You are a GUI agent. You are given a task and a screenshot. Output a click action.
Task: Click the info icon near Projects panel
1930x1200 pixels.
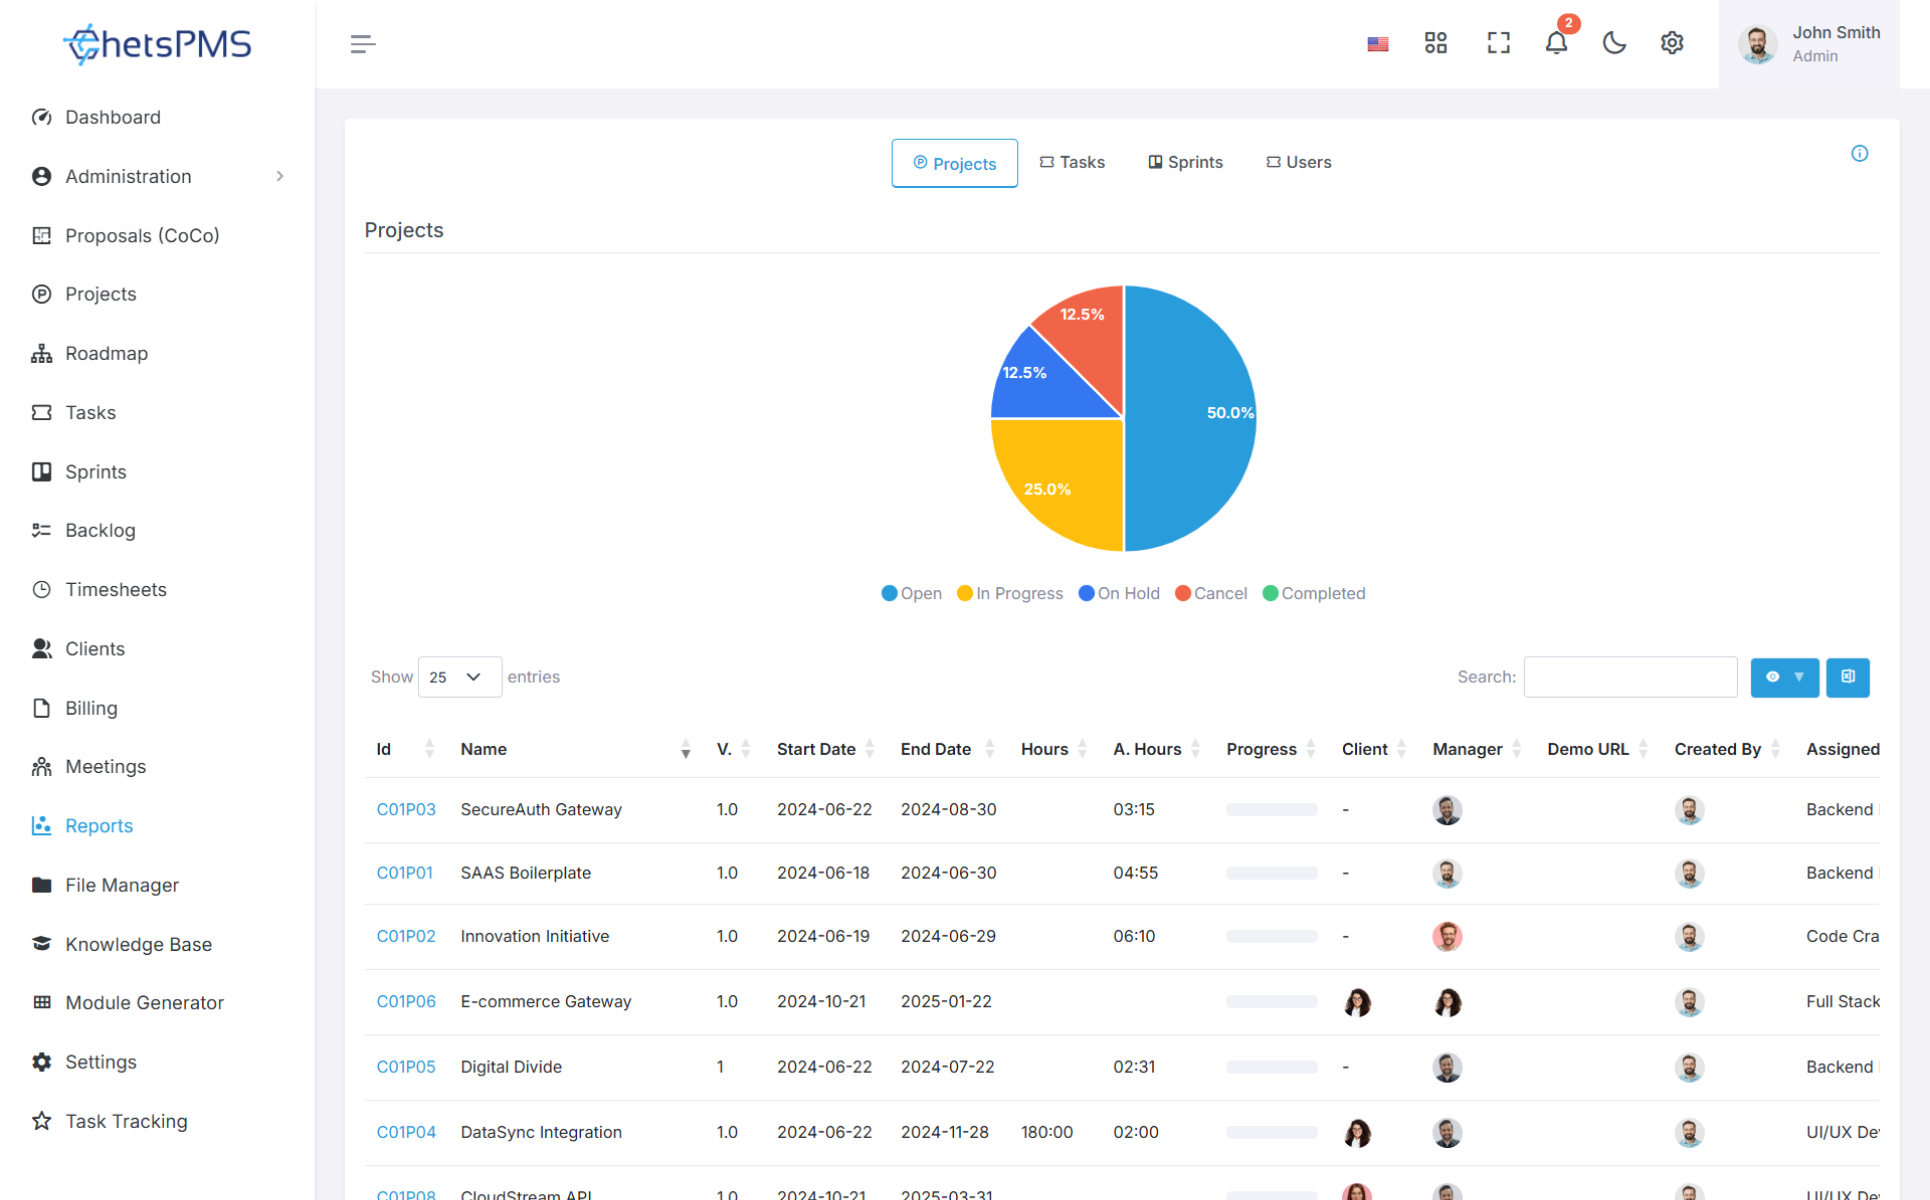1859,154
